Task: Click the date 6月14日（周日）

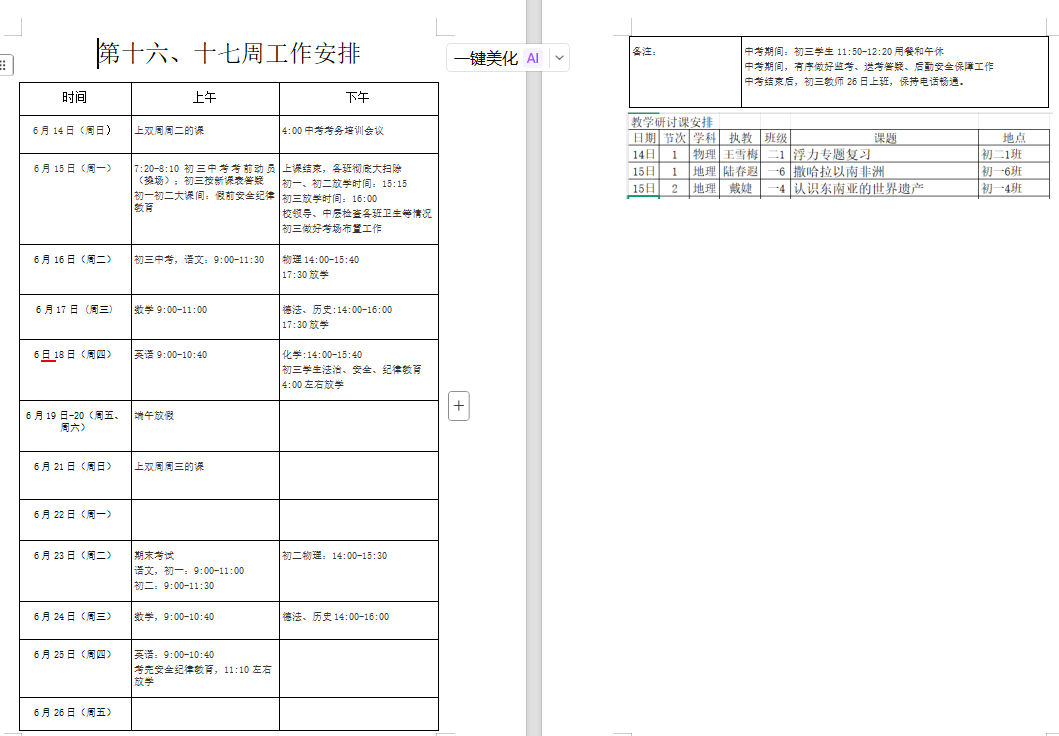Action: [x=73, y=130]
